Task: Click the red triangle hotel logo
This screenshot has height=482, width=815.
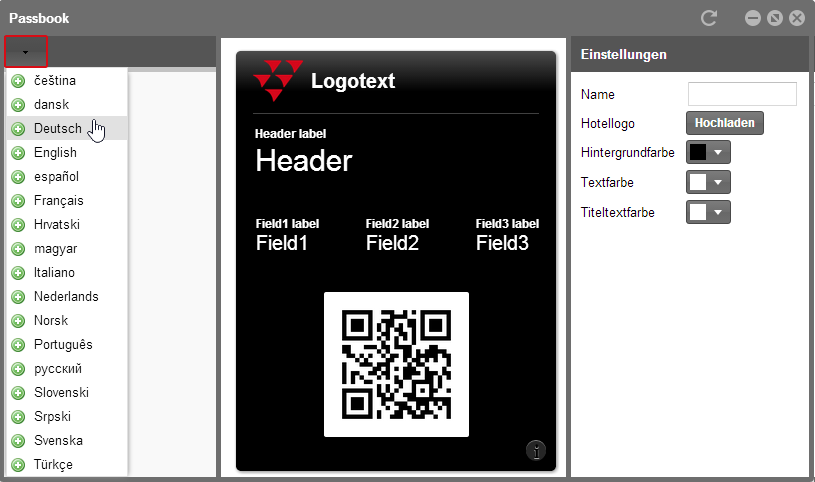Action: coord(278,80)
